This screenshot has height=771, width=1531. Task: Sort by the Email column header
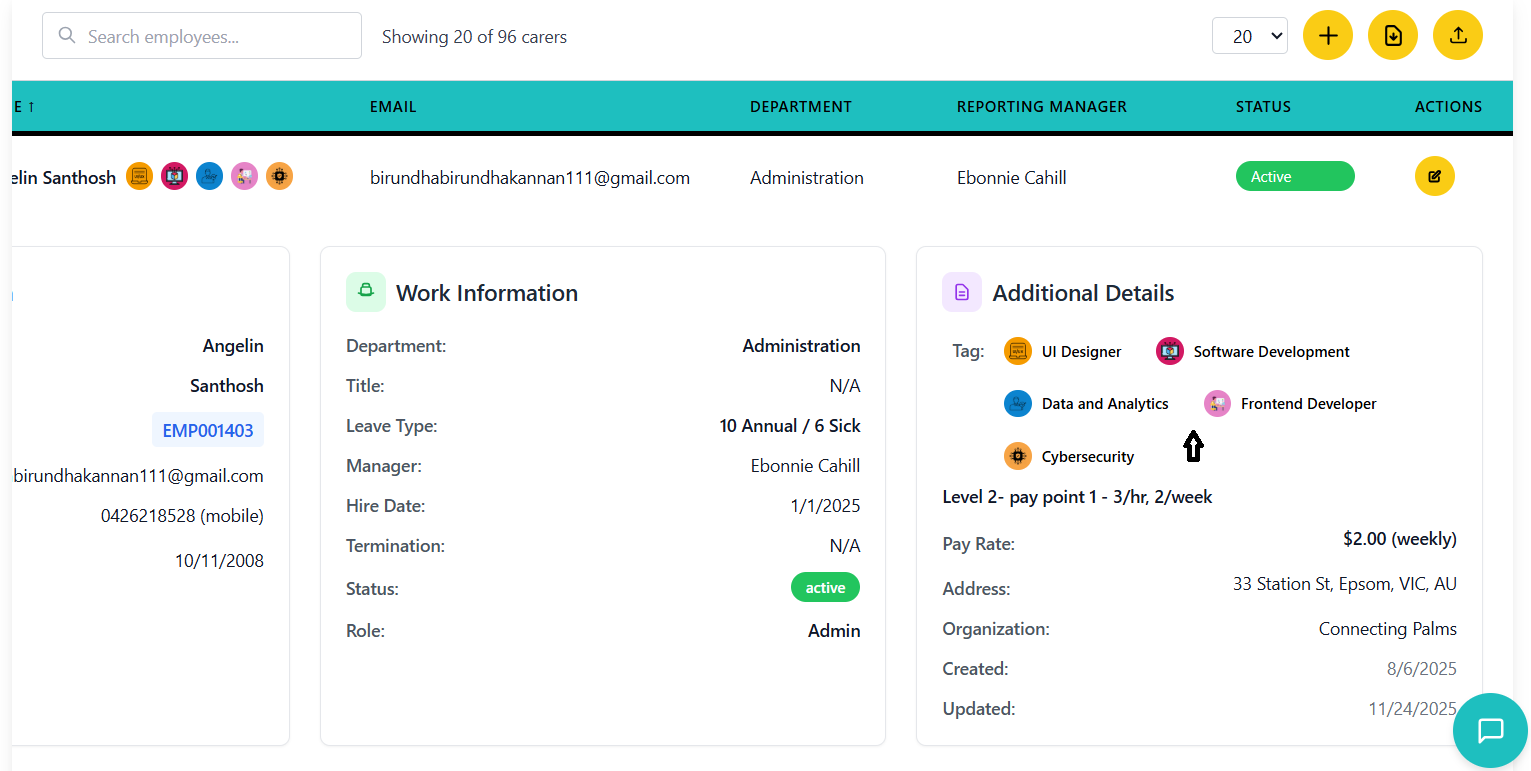tap(393, 107)
